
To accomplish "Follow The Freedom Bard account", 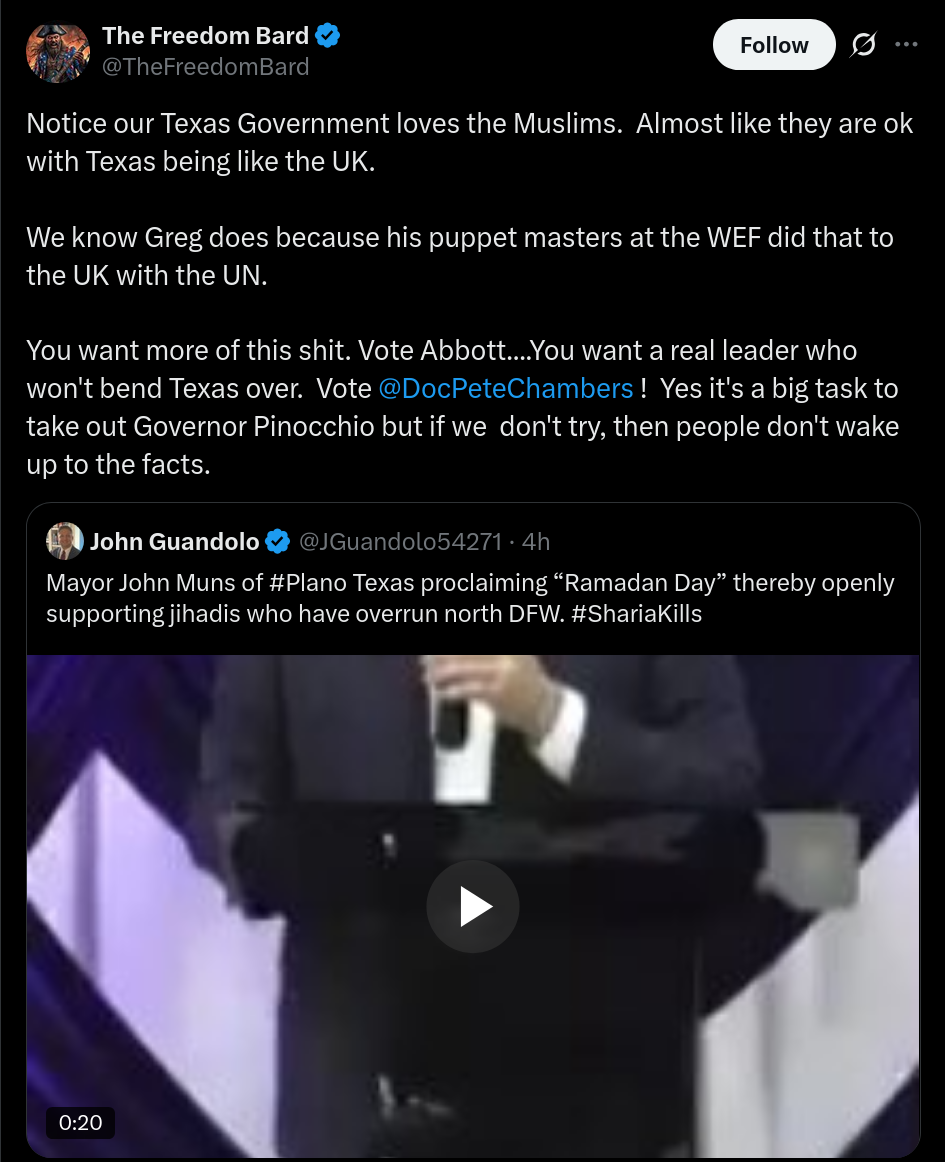I will [774, 45].
